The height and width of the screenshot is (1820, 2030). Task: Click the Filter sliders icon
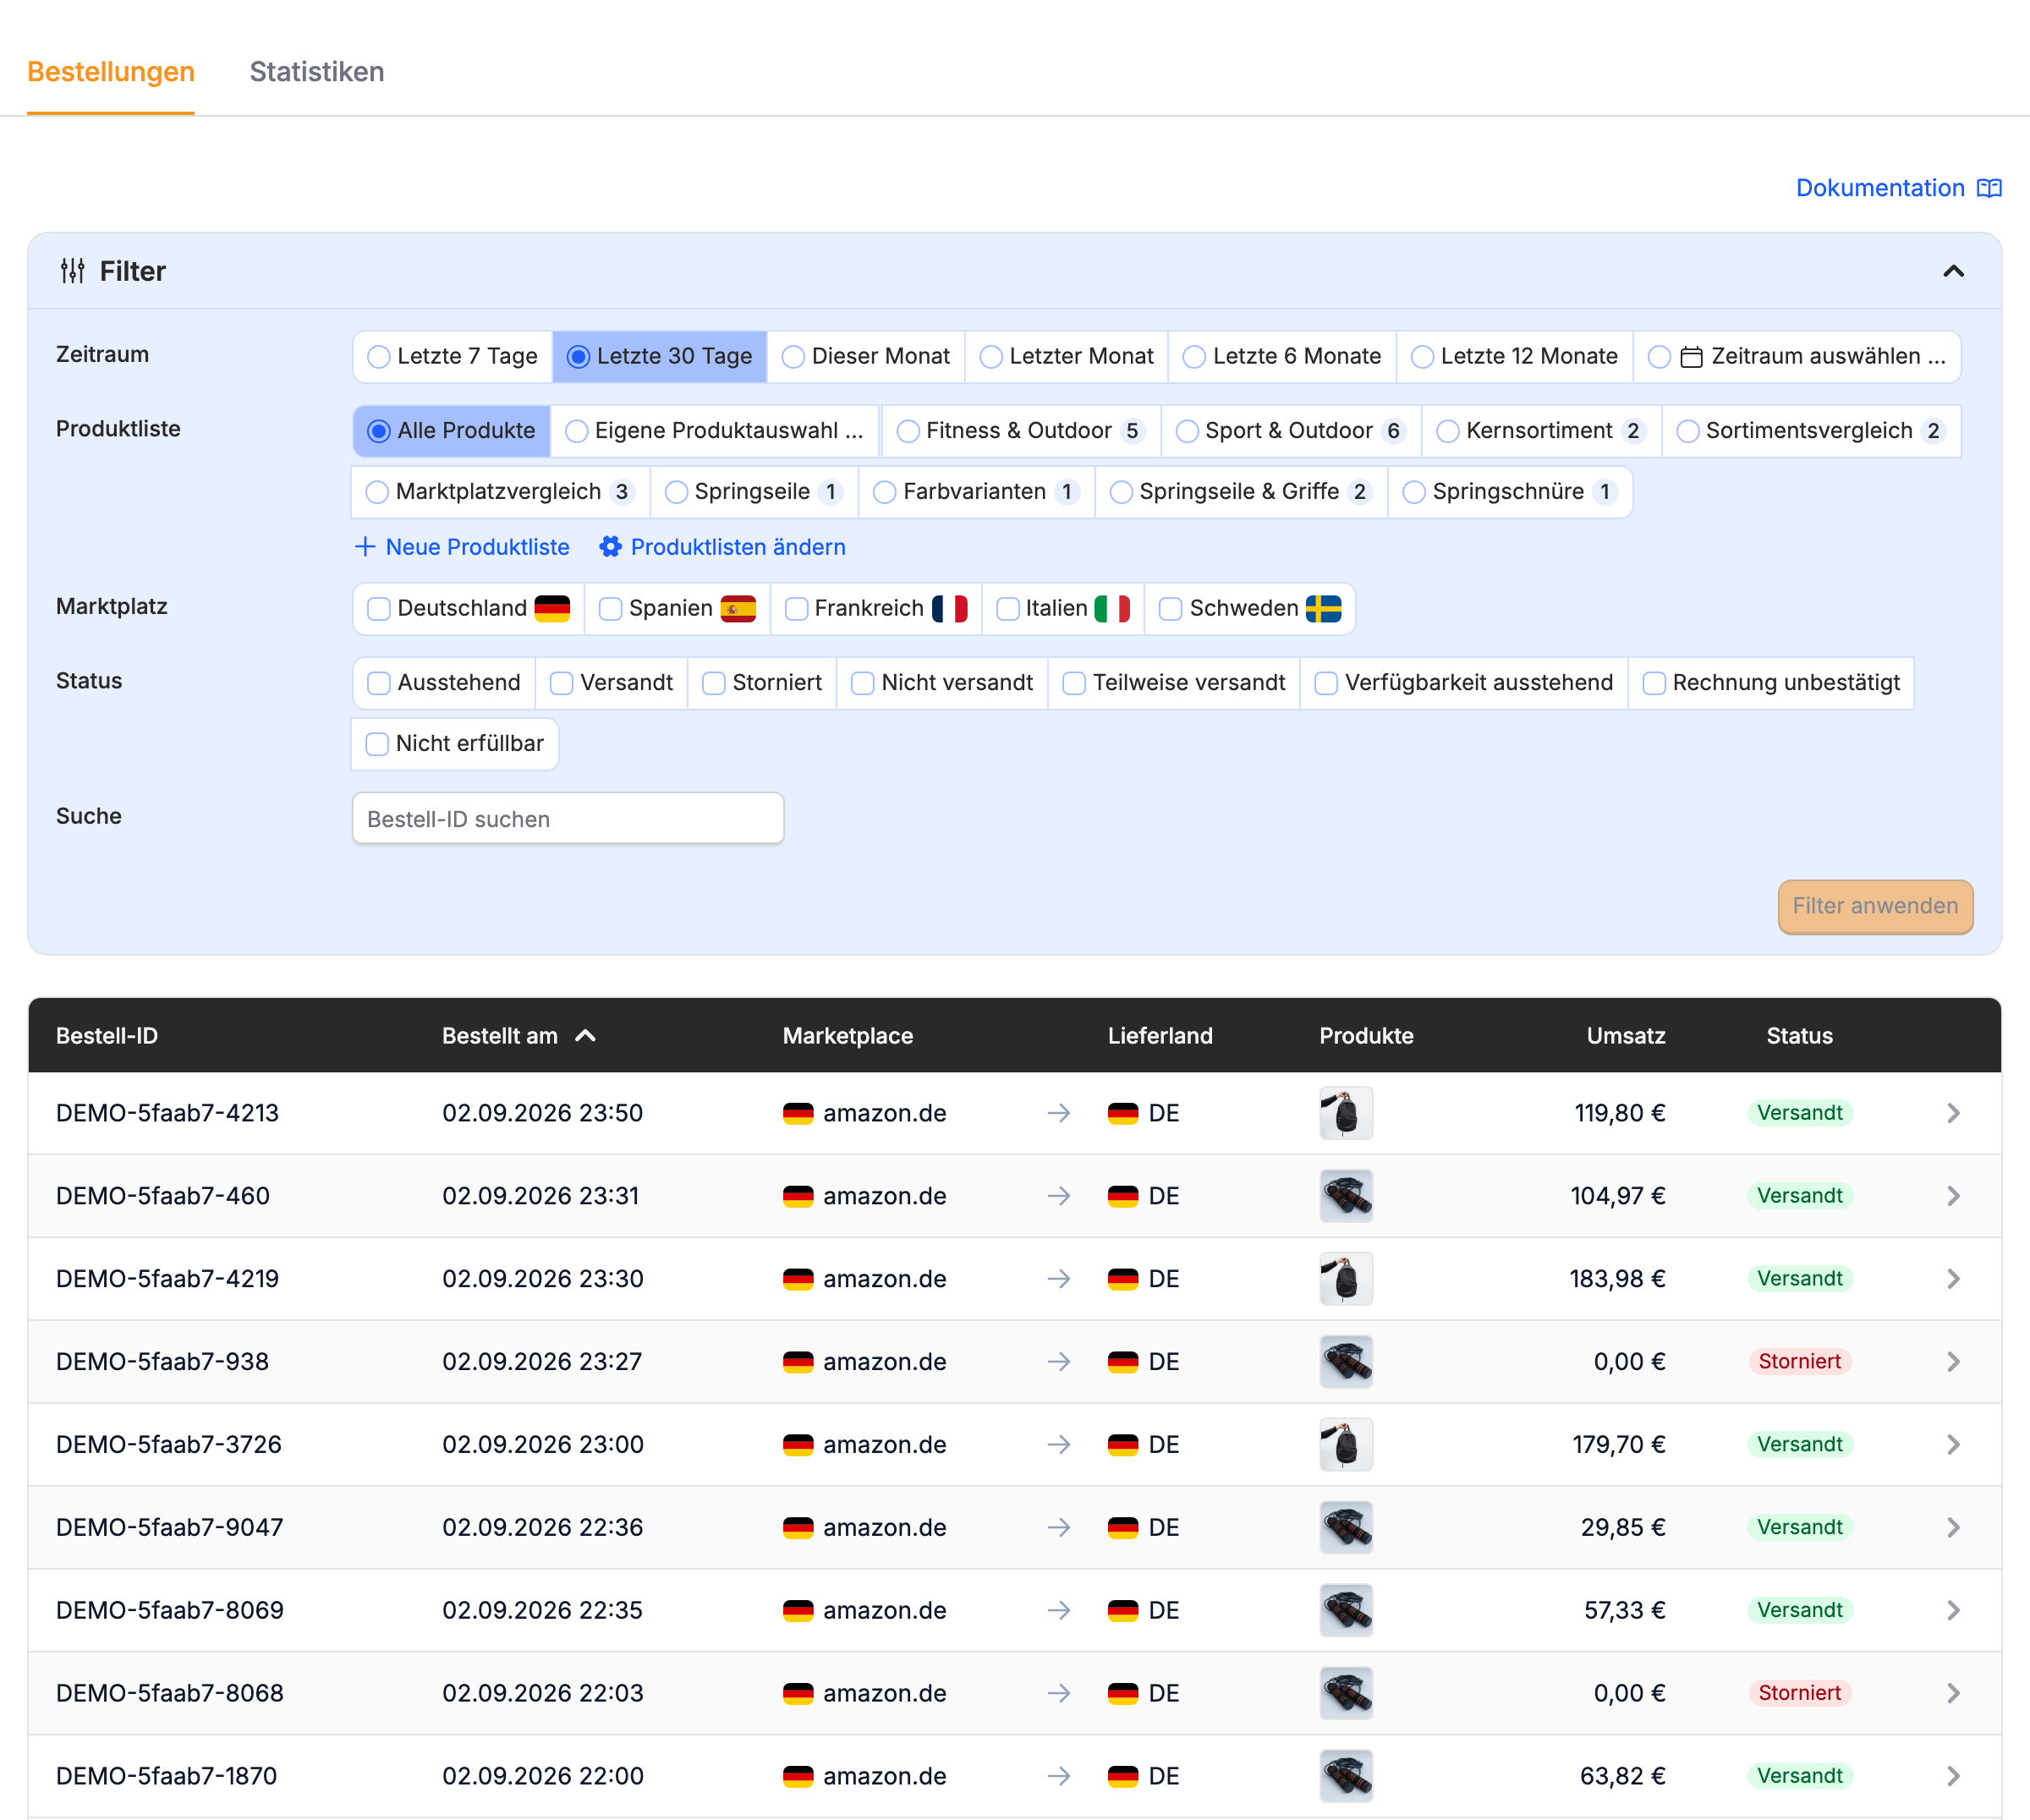coord(72,271)
